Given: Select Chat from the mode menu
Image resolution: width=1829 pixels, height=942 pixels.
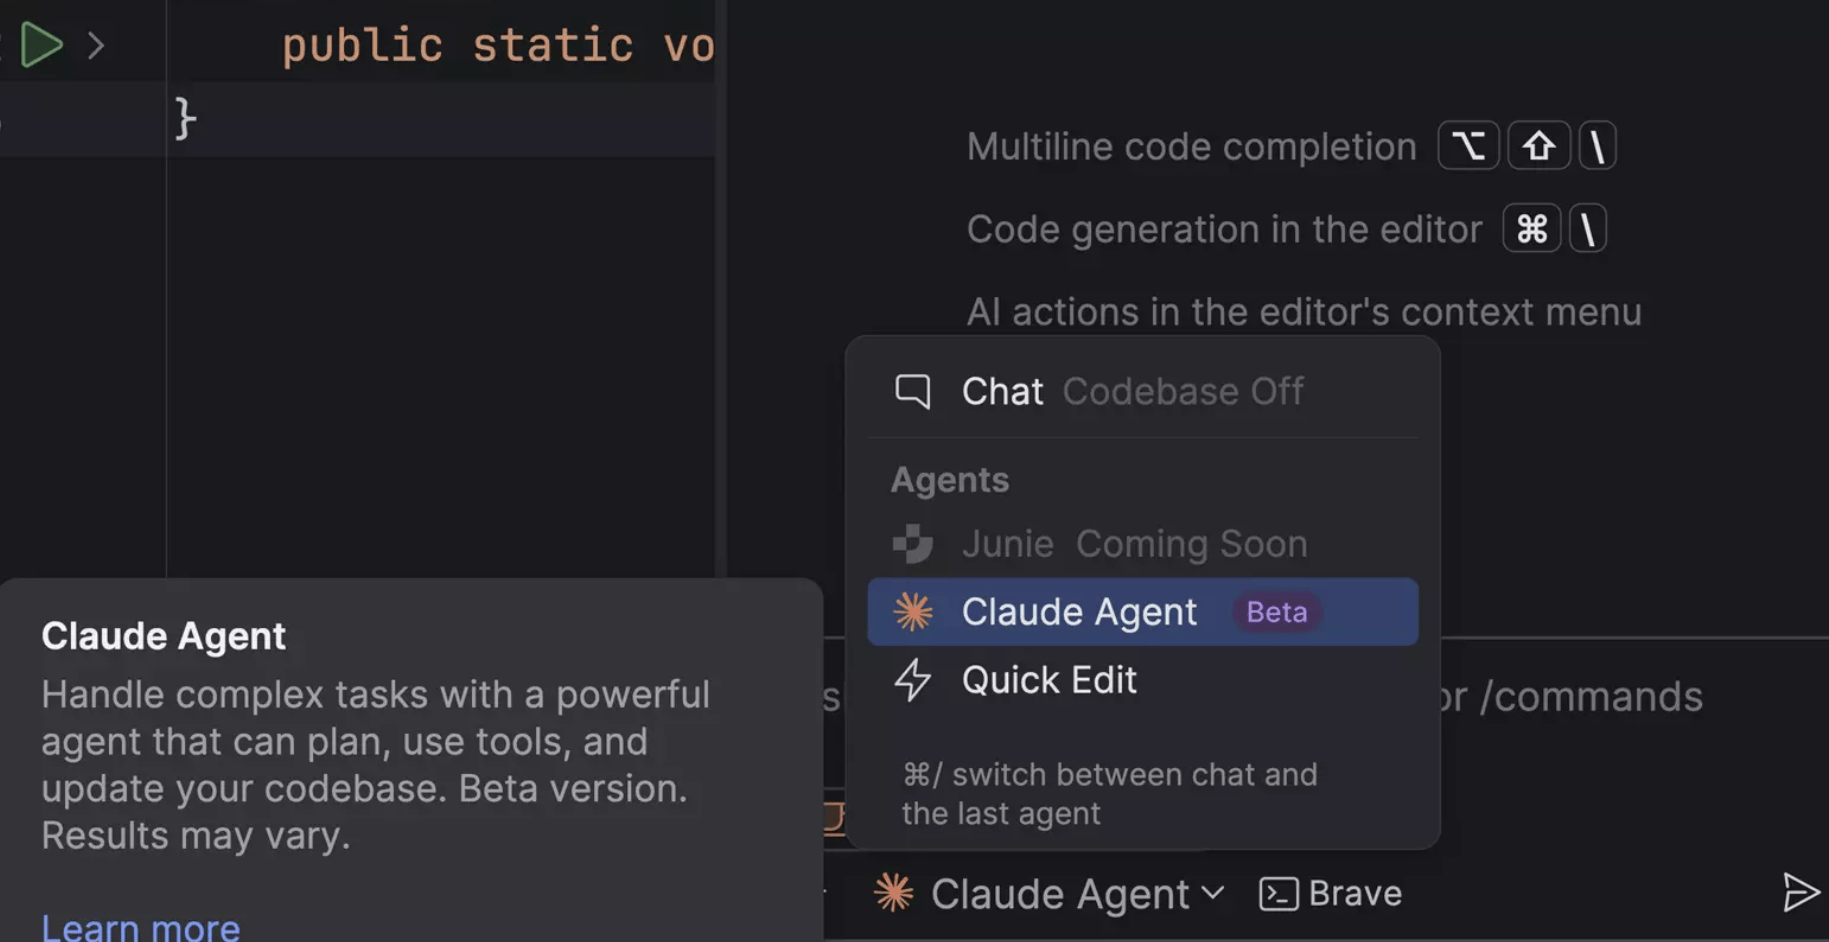Looking at the screenshot, I should (1001, 391).
